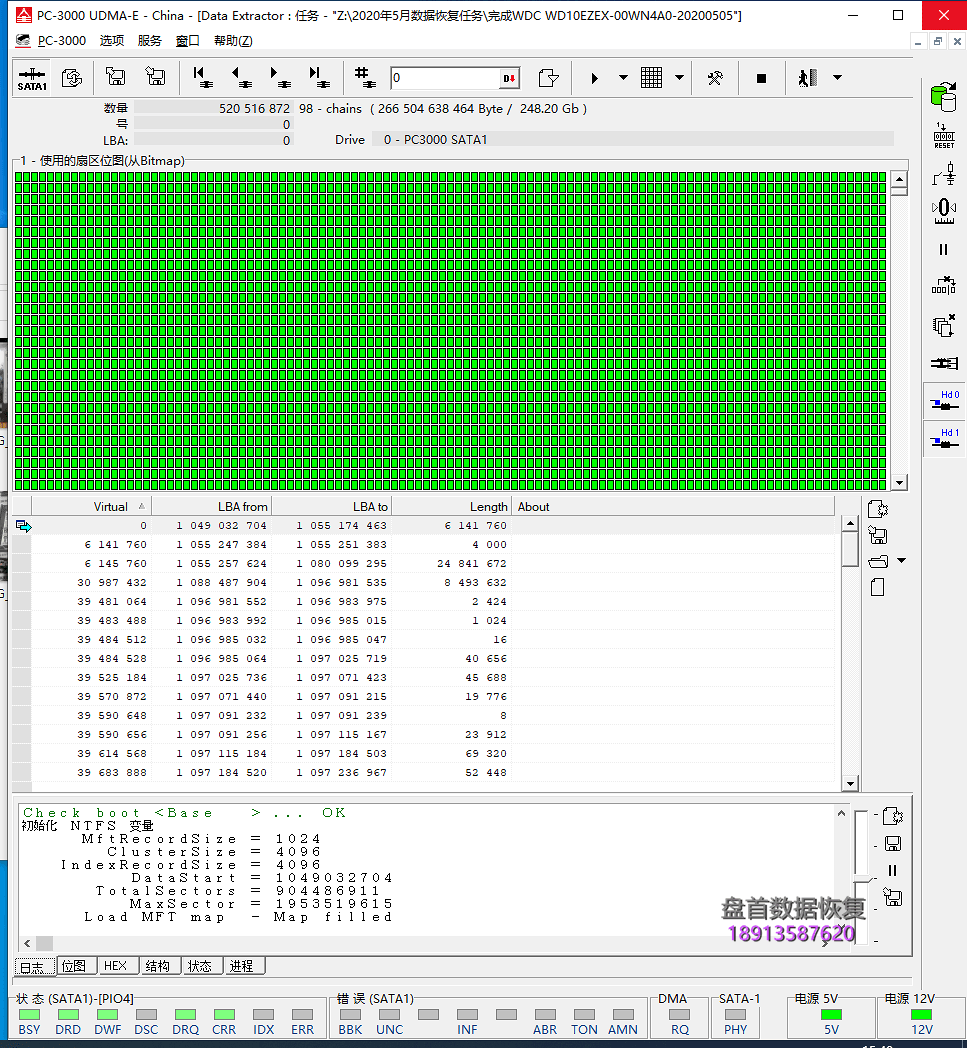Switch to the 状态 tab
This screenshot has height=1048, width=967.
(200, 966)
